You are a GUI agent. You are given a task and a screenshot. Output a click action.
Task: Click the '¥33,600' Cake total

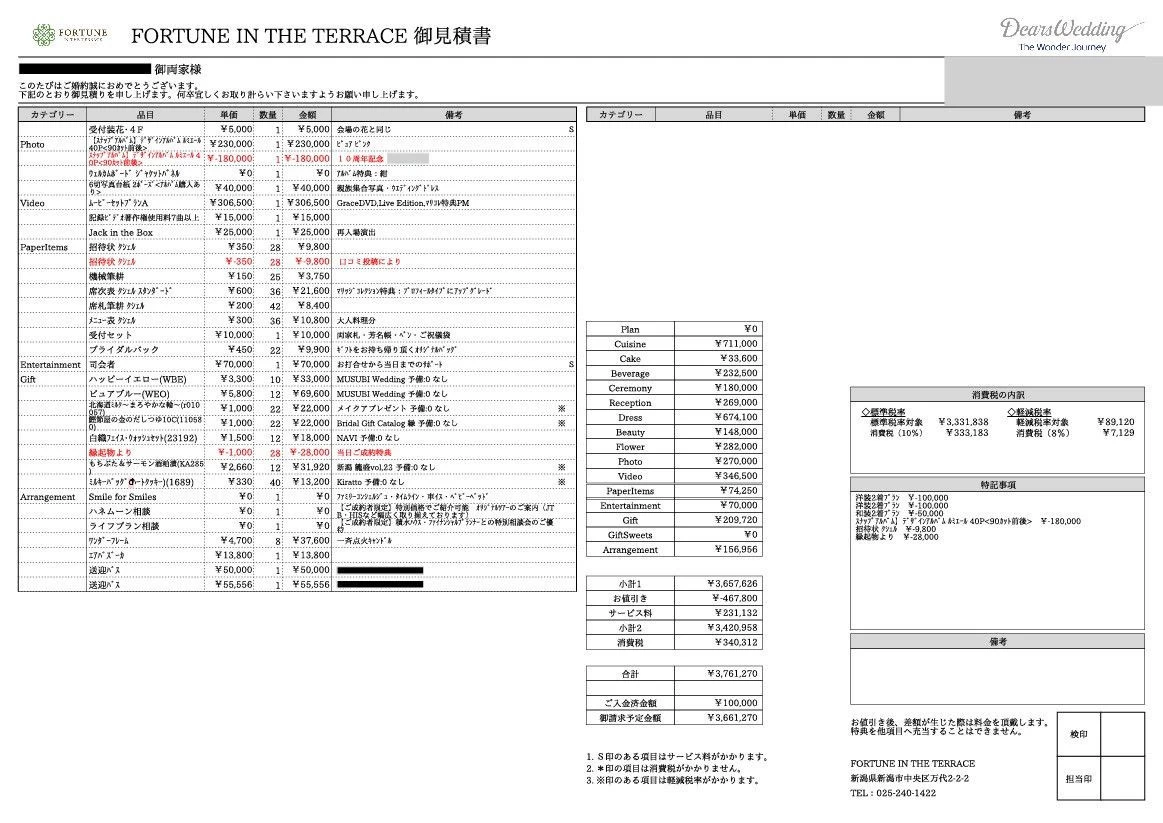739,358
